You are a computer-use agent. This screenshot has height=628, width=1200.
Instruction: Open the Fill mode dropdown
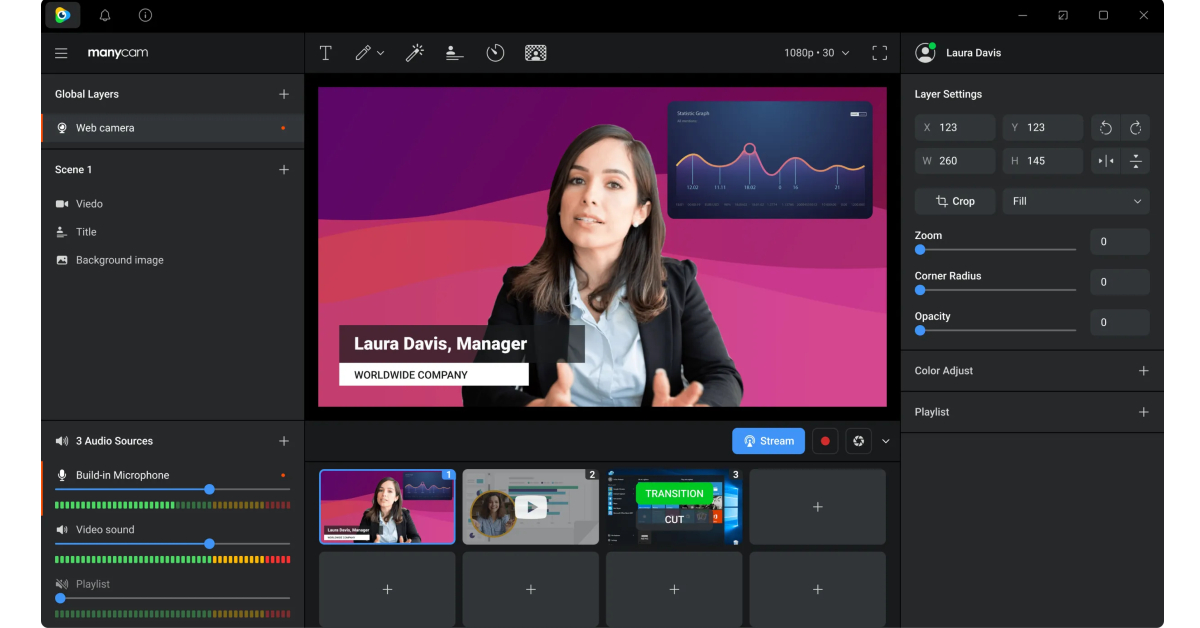click(1076, 201)
